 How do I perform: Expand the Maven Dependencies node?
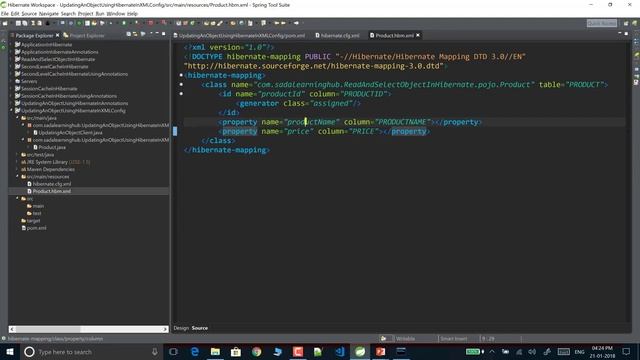pyautogui.click(x=17, y=169)
